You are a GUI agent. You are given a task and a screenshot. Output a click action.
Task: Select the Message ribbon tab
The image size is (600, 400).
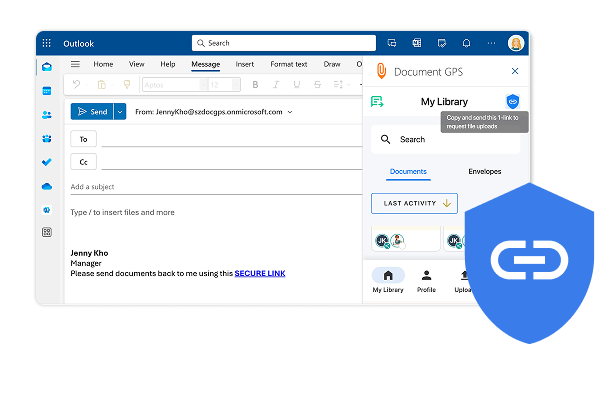[x=205, y=64]
